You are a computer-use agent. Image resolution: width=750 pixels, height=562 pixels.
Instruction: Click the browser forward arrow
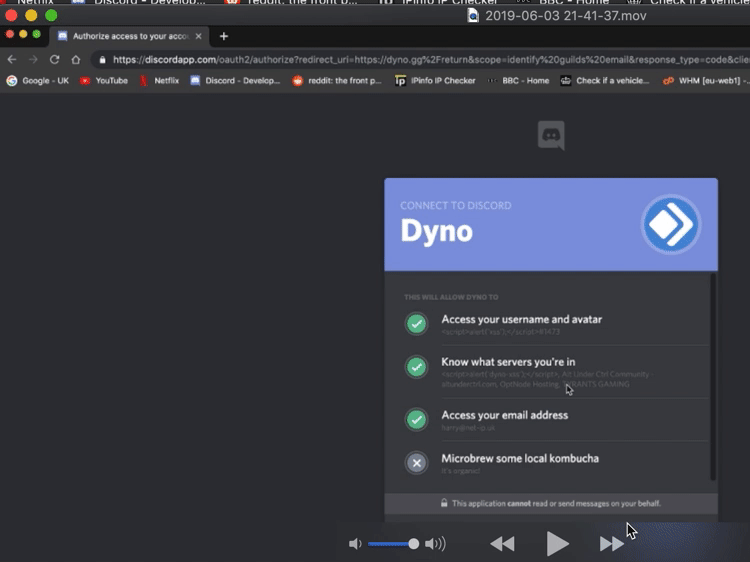coord(33,60)
